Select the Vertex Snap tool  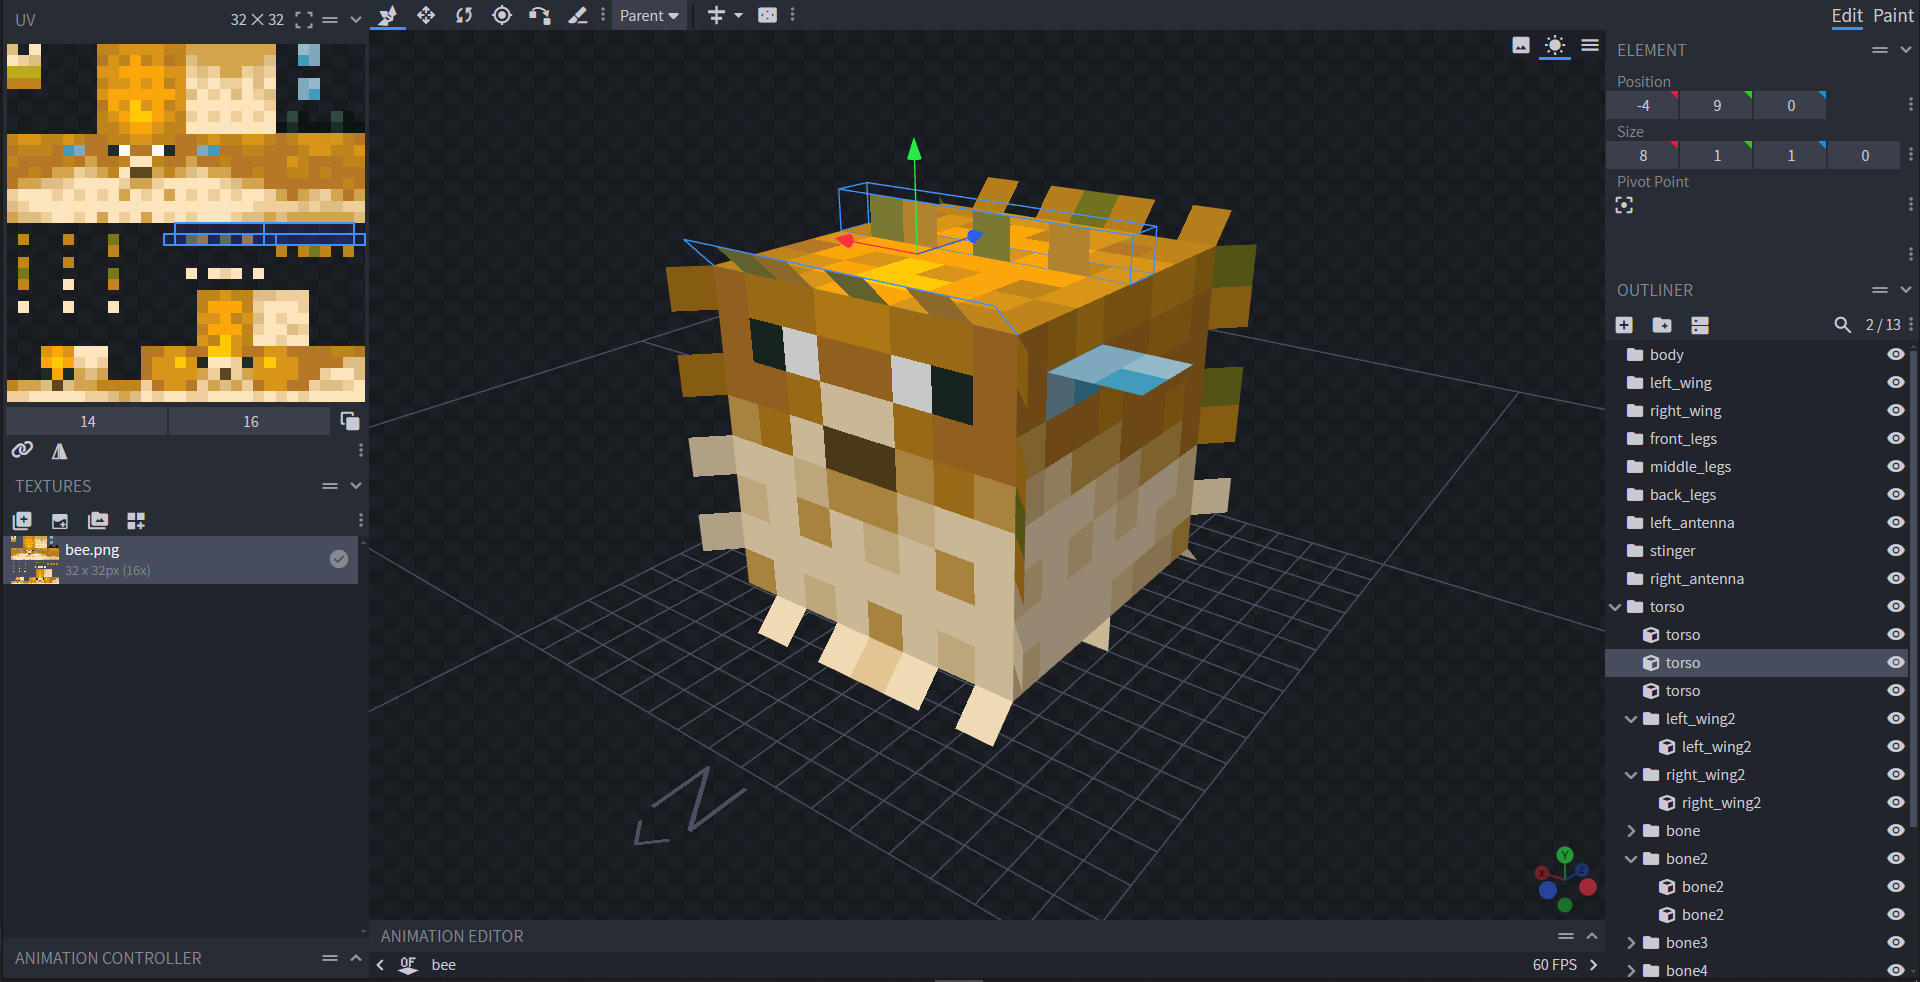pos(540,15)
